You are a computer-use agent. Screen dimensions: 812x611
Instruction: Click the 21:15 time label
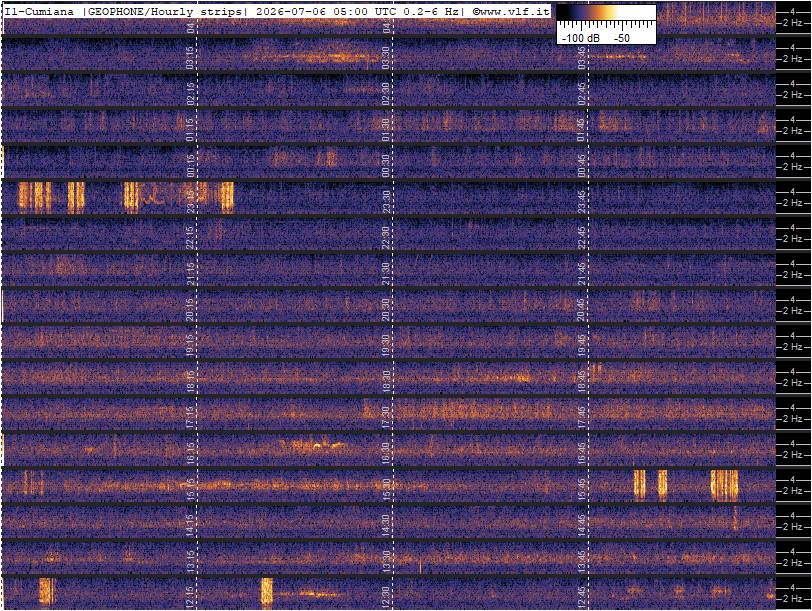coord(190,274)
